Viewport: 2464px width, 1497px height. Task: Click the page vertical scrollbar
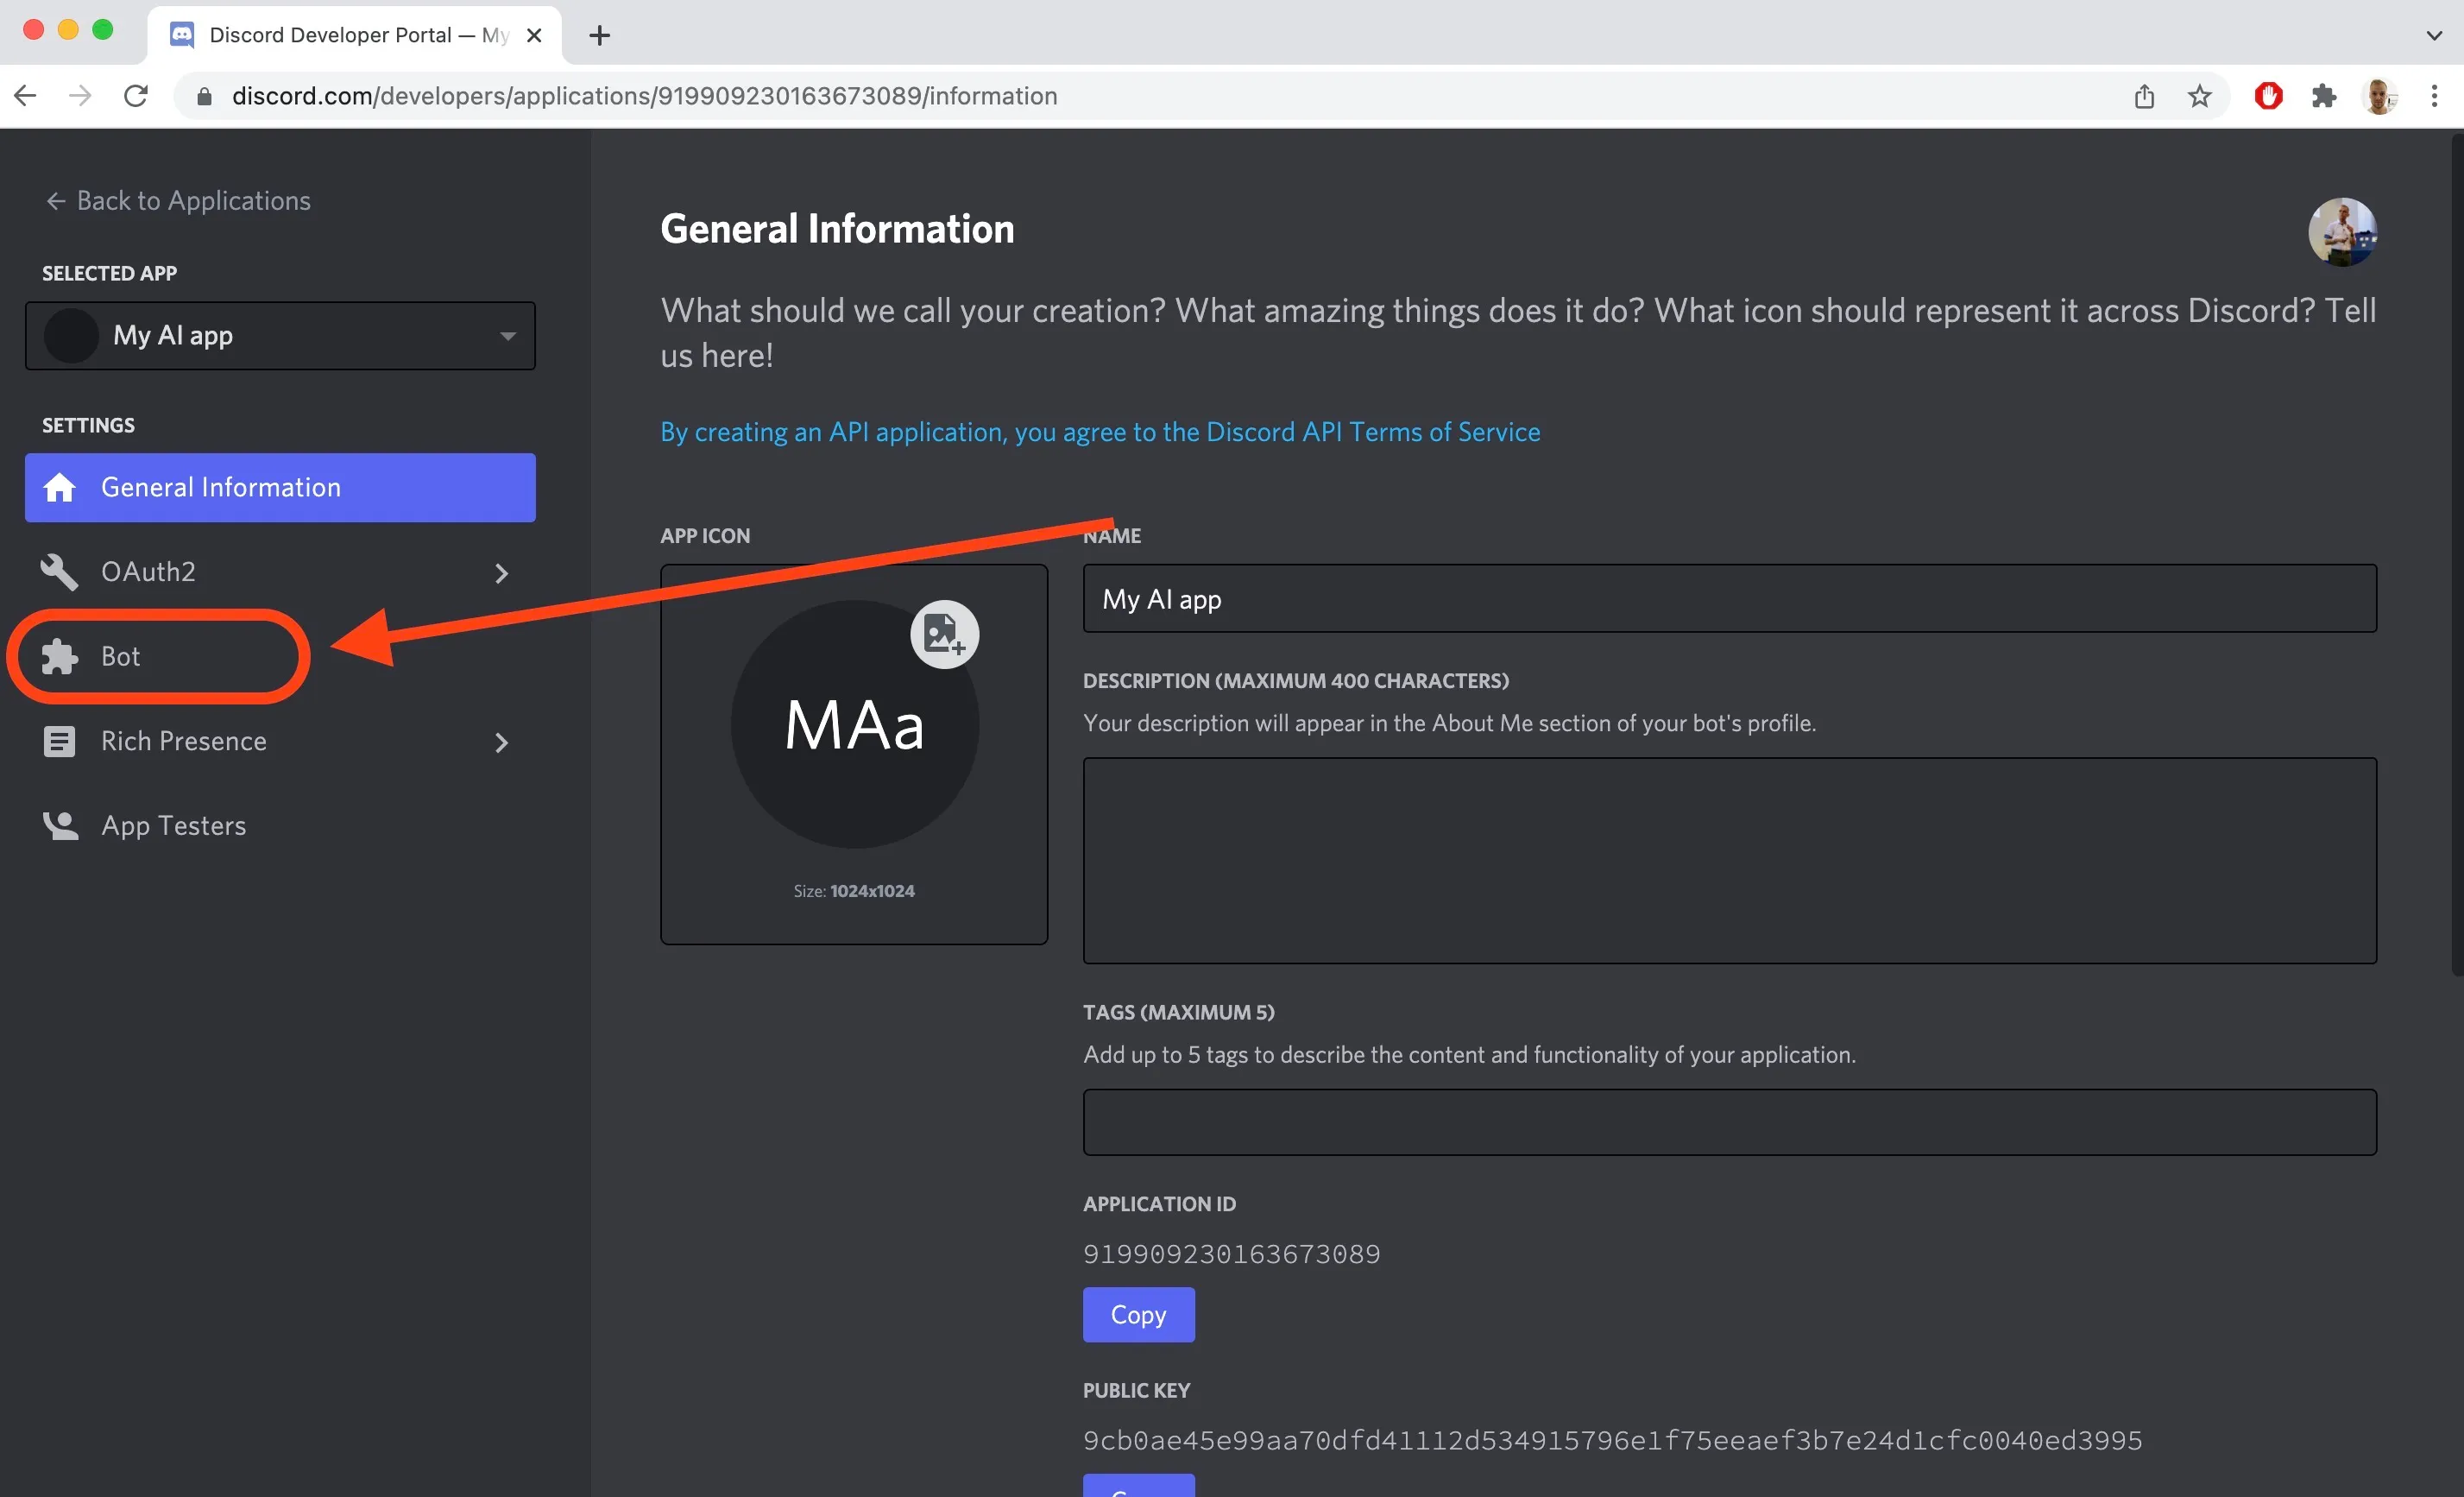[2456, 555]
